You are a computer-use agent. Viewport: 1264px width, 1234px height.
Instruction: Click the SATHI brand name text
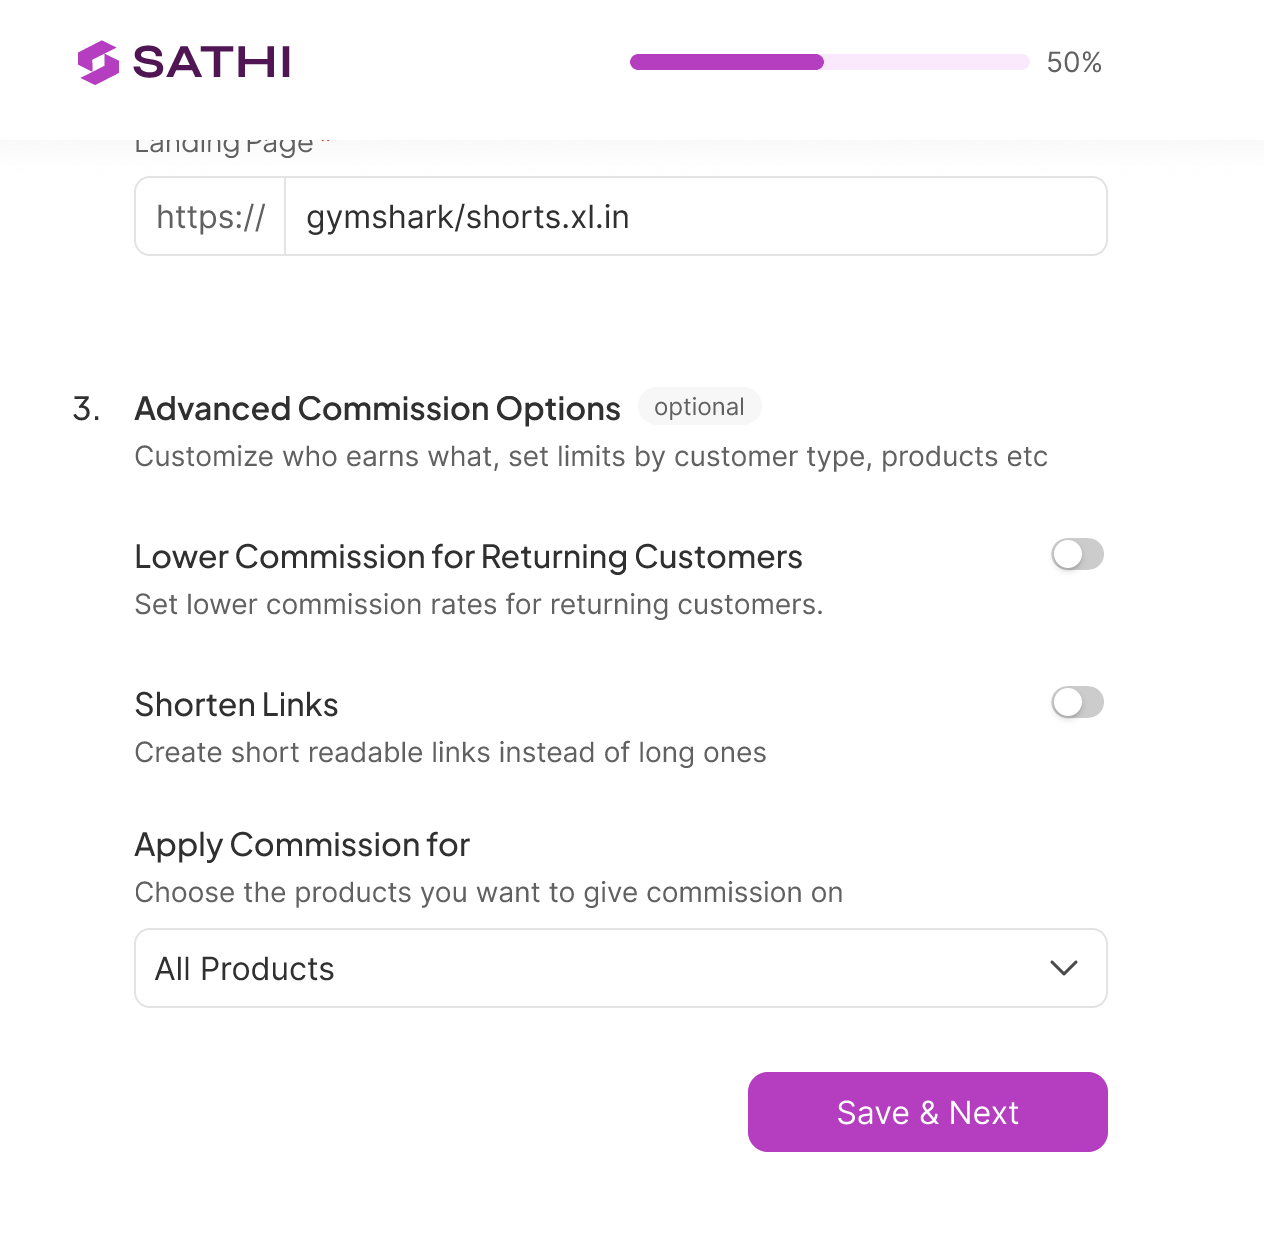(211, 62)
